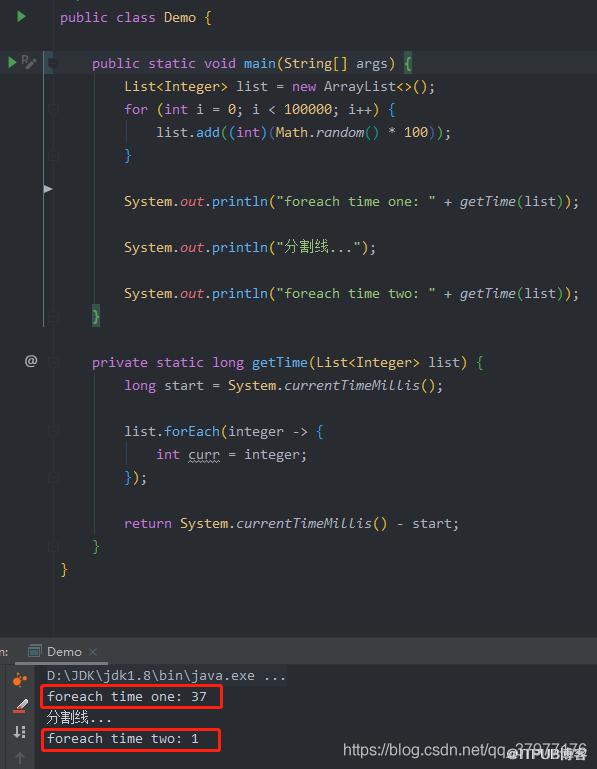The height and width of the screenshot is (769, 597).
Task: Click console output 'foreach time one: 37'
Action: (x=127, y=696)
